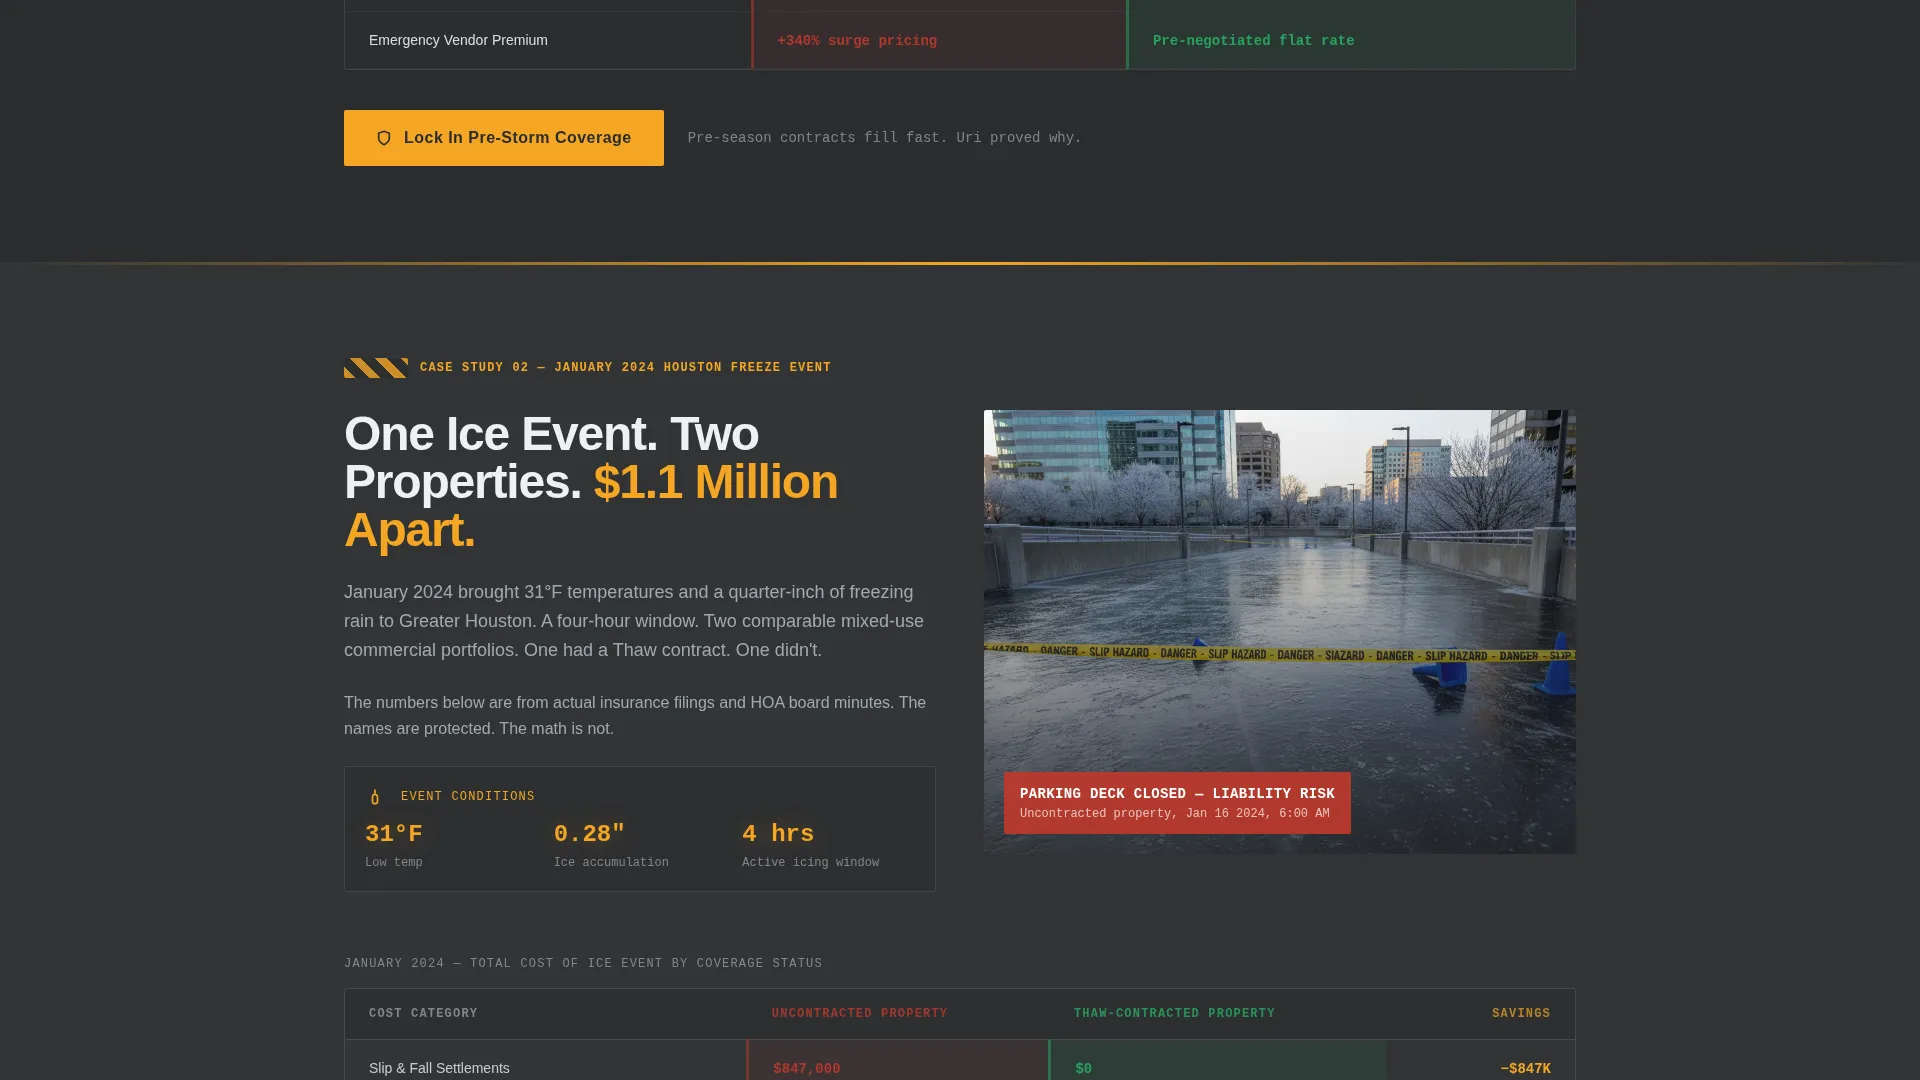Click the Uncontracted Property column header
The image size is (1920, 1080).
[859, 1013]
